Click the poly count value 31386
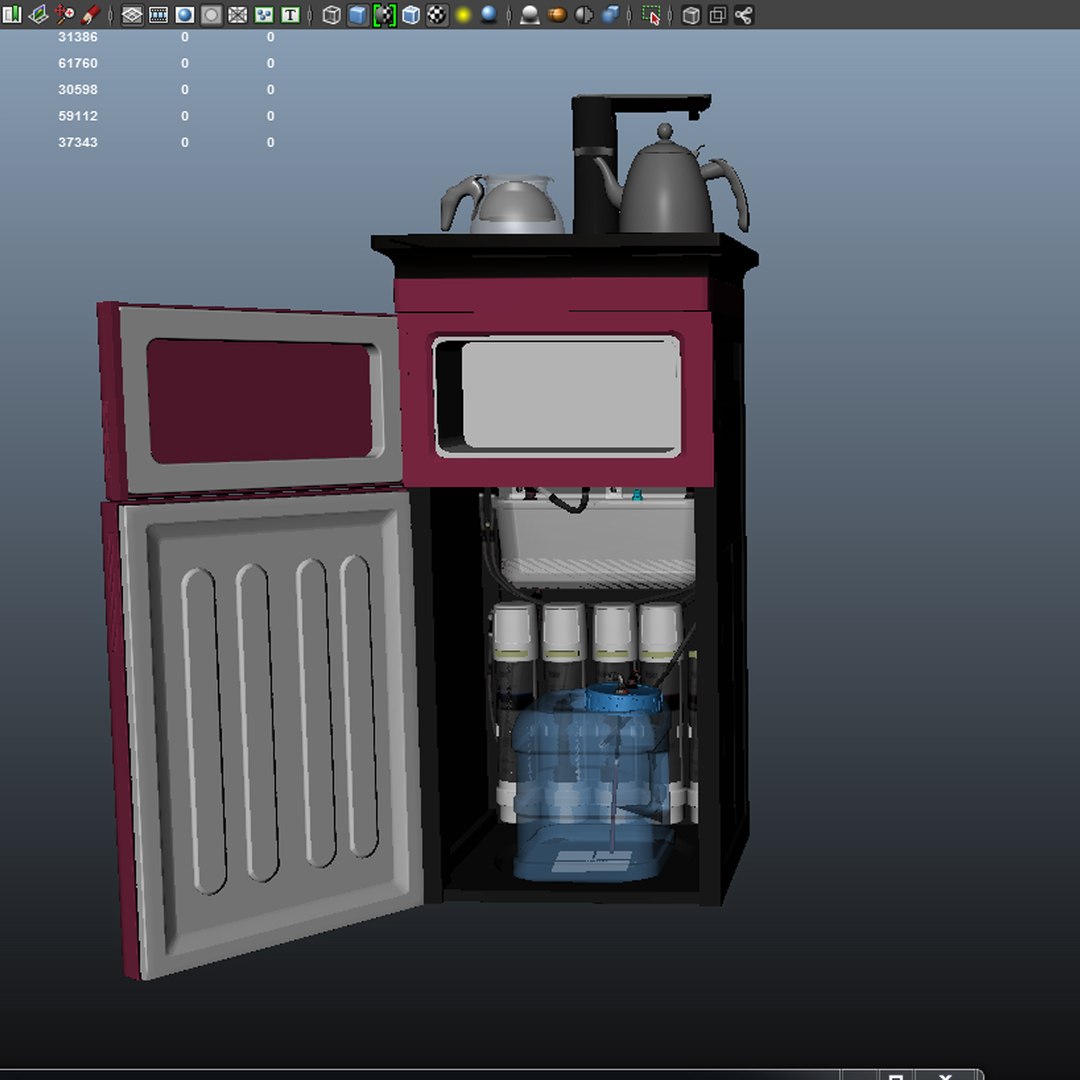1080x1080 pixels. [x=78, y=37]
